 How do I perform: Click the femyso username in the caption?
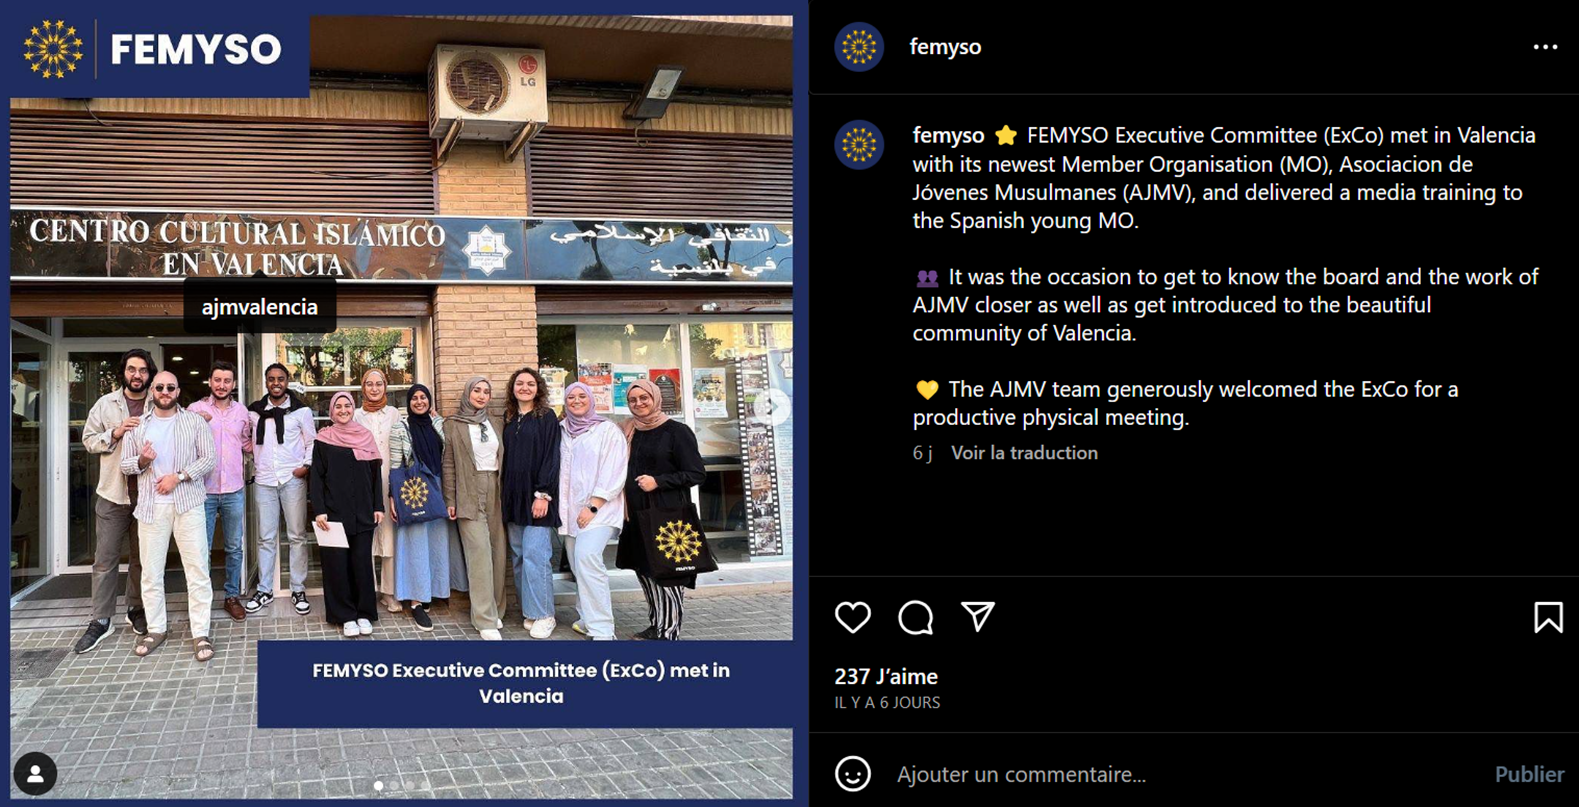click(x=948, y=135)
